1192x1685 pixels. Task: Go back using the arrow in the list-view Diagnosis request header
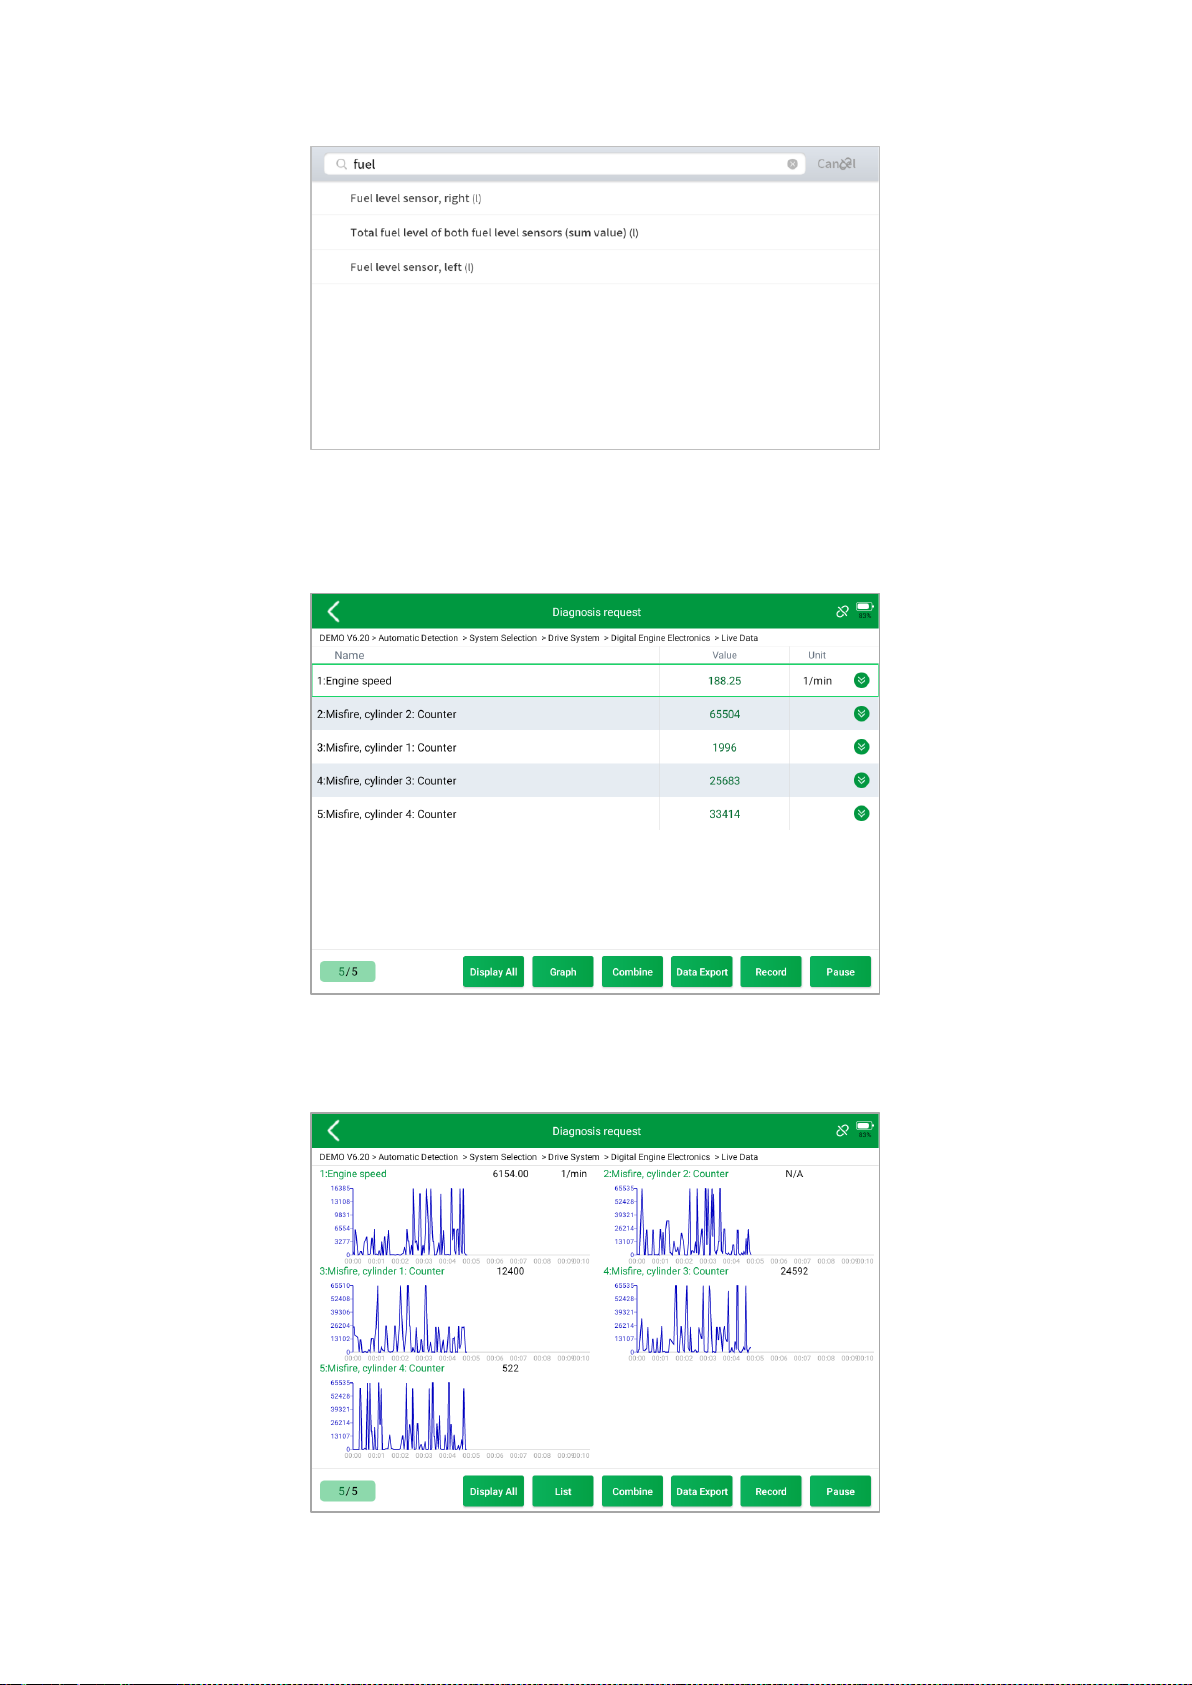334,611
